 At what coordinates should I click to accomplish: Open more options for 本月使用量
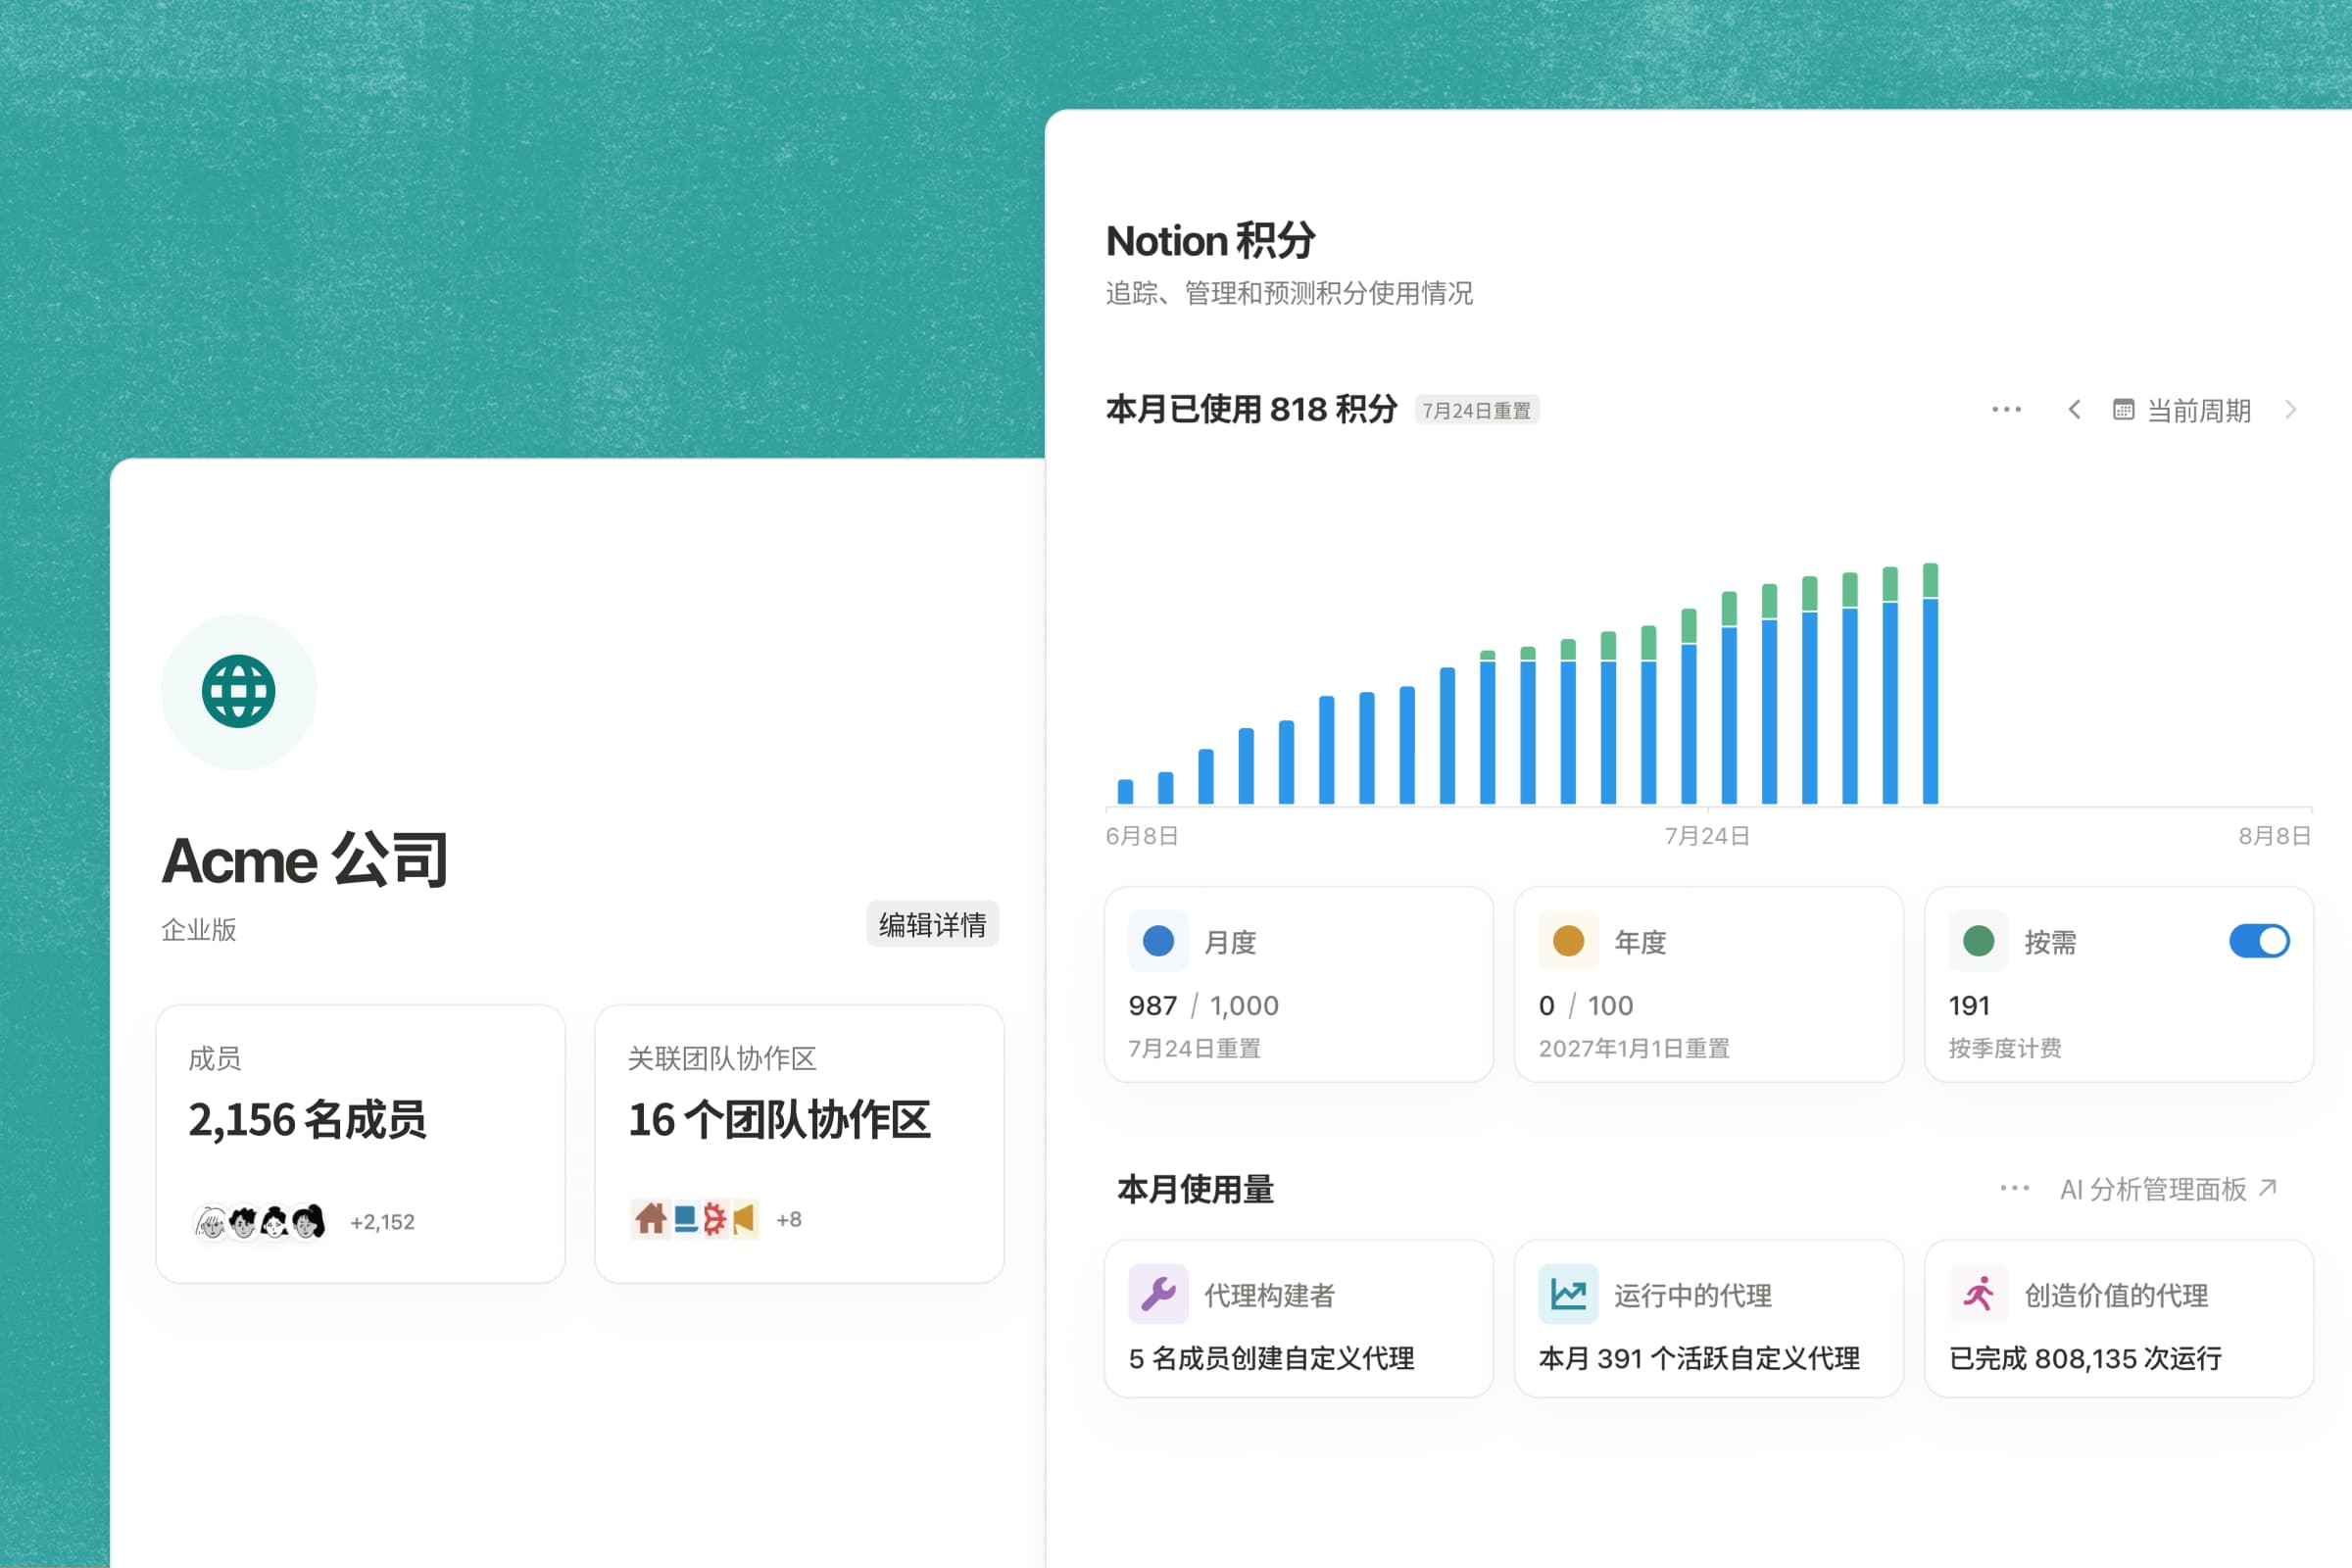[2014, 1189]
